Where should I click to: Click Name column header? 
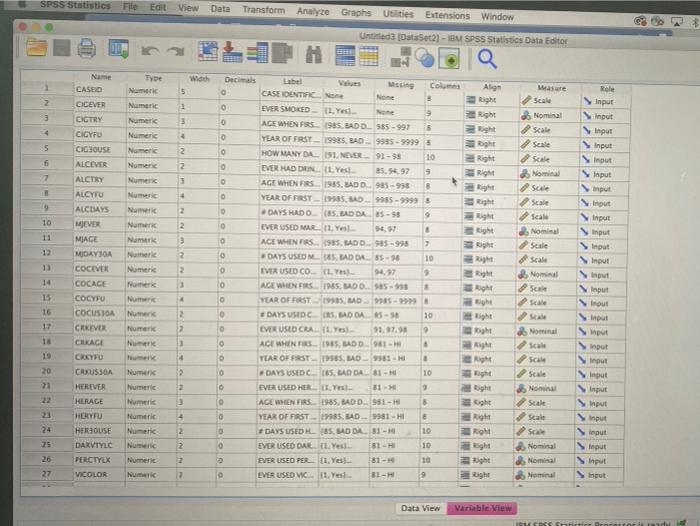coord(101,77)
